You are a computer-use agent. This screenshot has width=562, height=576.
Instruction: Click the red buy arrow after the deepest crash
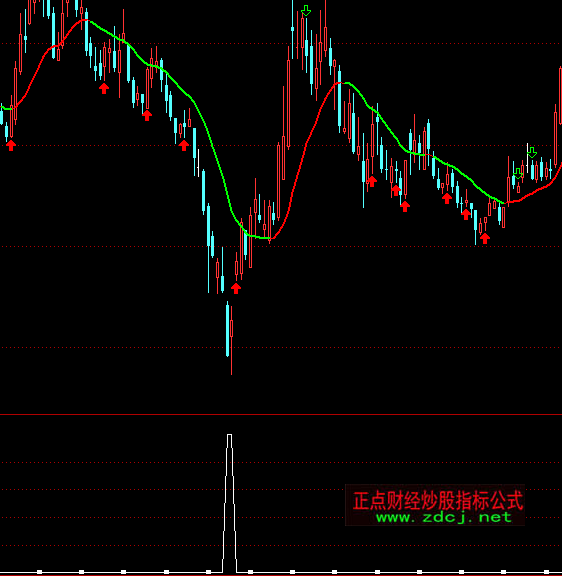tap(236, 288)
